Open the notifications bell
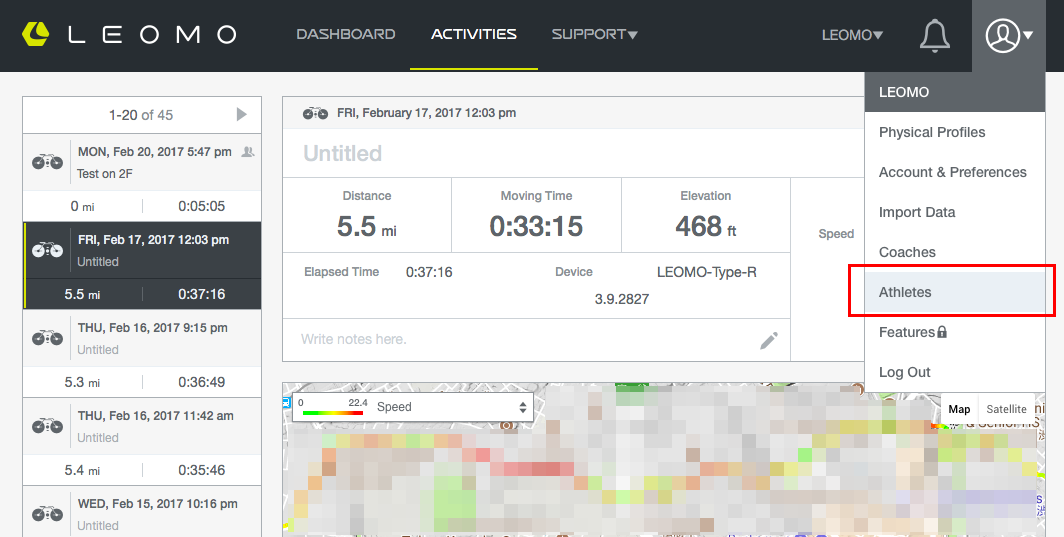The height and width of the screenshot is (537, 1064). pyautogui.click(x=934, y=36)
